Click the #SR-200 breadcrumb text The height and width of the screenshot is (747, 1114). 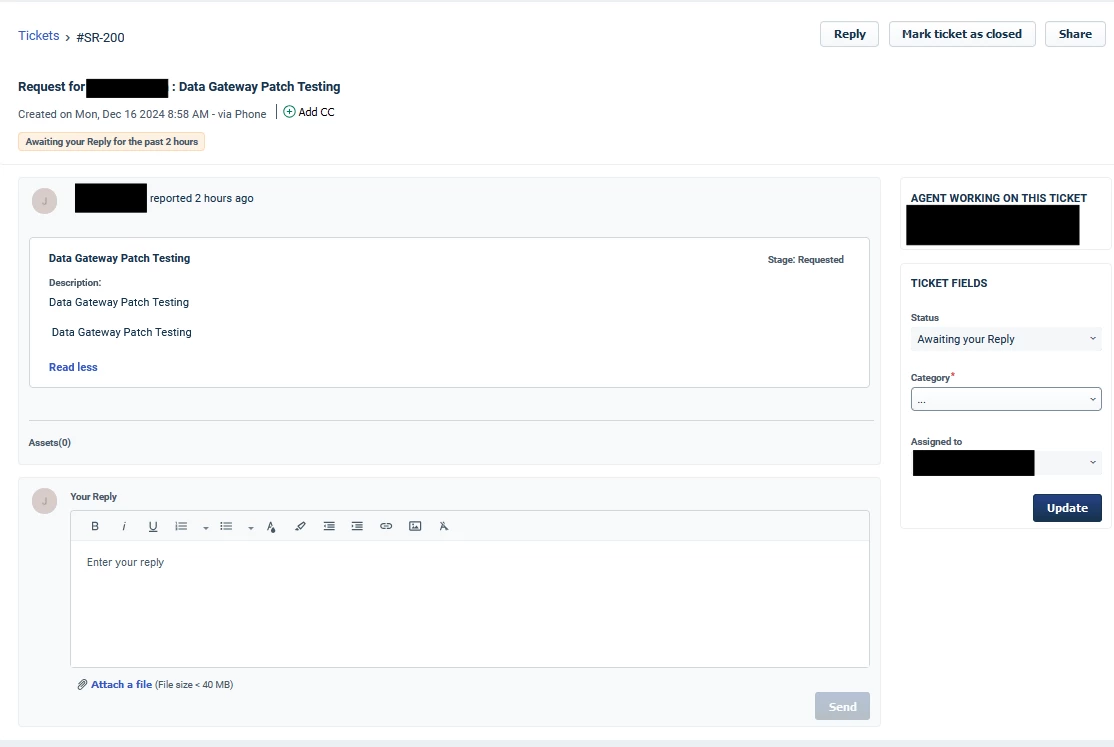[x=100, y=38]
